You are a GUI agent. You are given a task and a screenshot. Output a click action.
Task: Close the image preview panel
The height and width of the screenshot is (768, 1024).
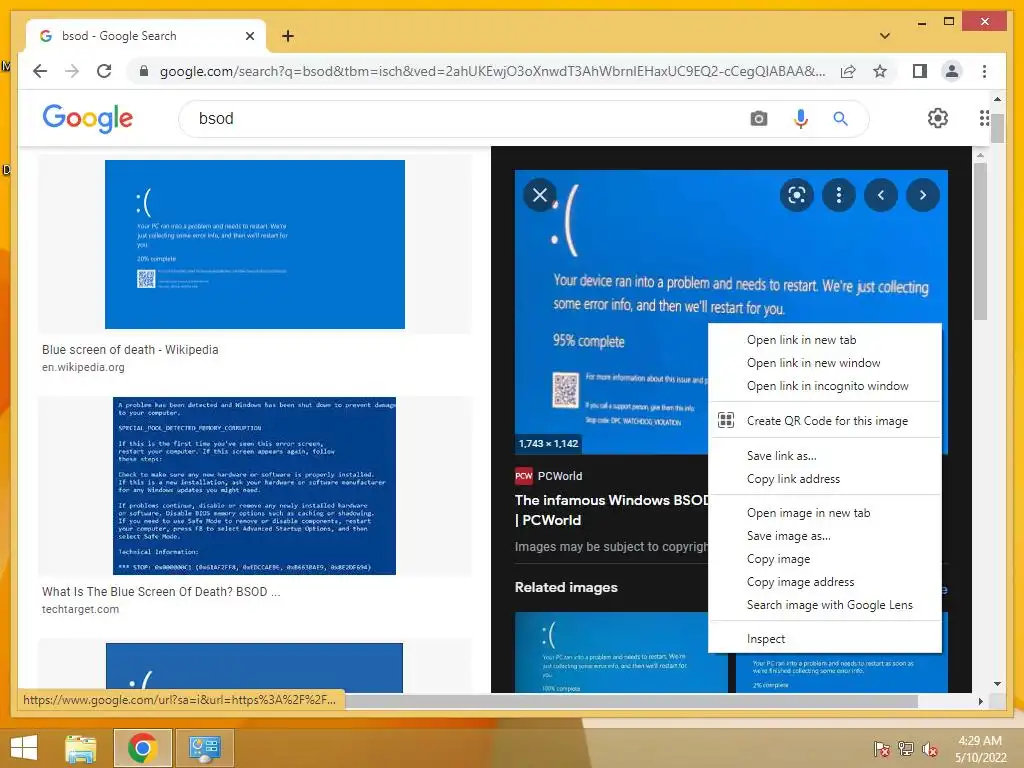pos(540,195)
